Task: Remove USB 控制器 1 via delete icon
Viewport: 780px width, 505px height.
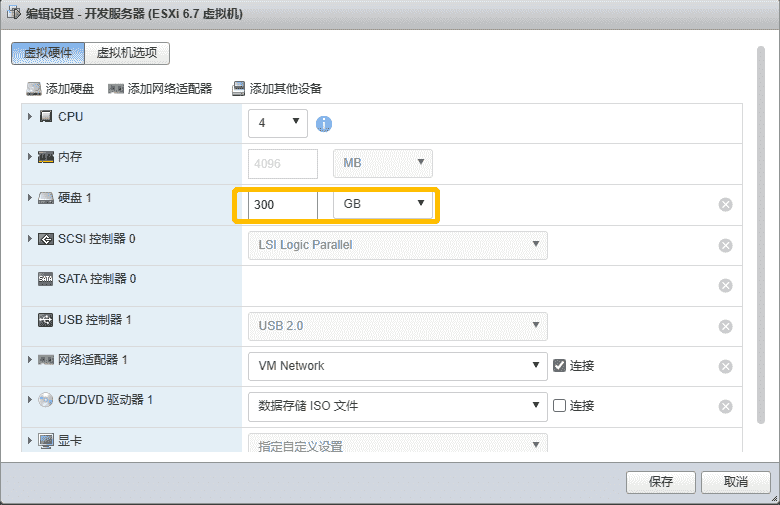Action: coord(726,326)
